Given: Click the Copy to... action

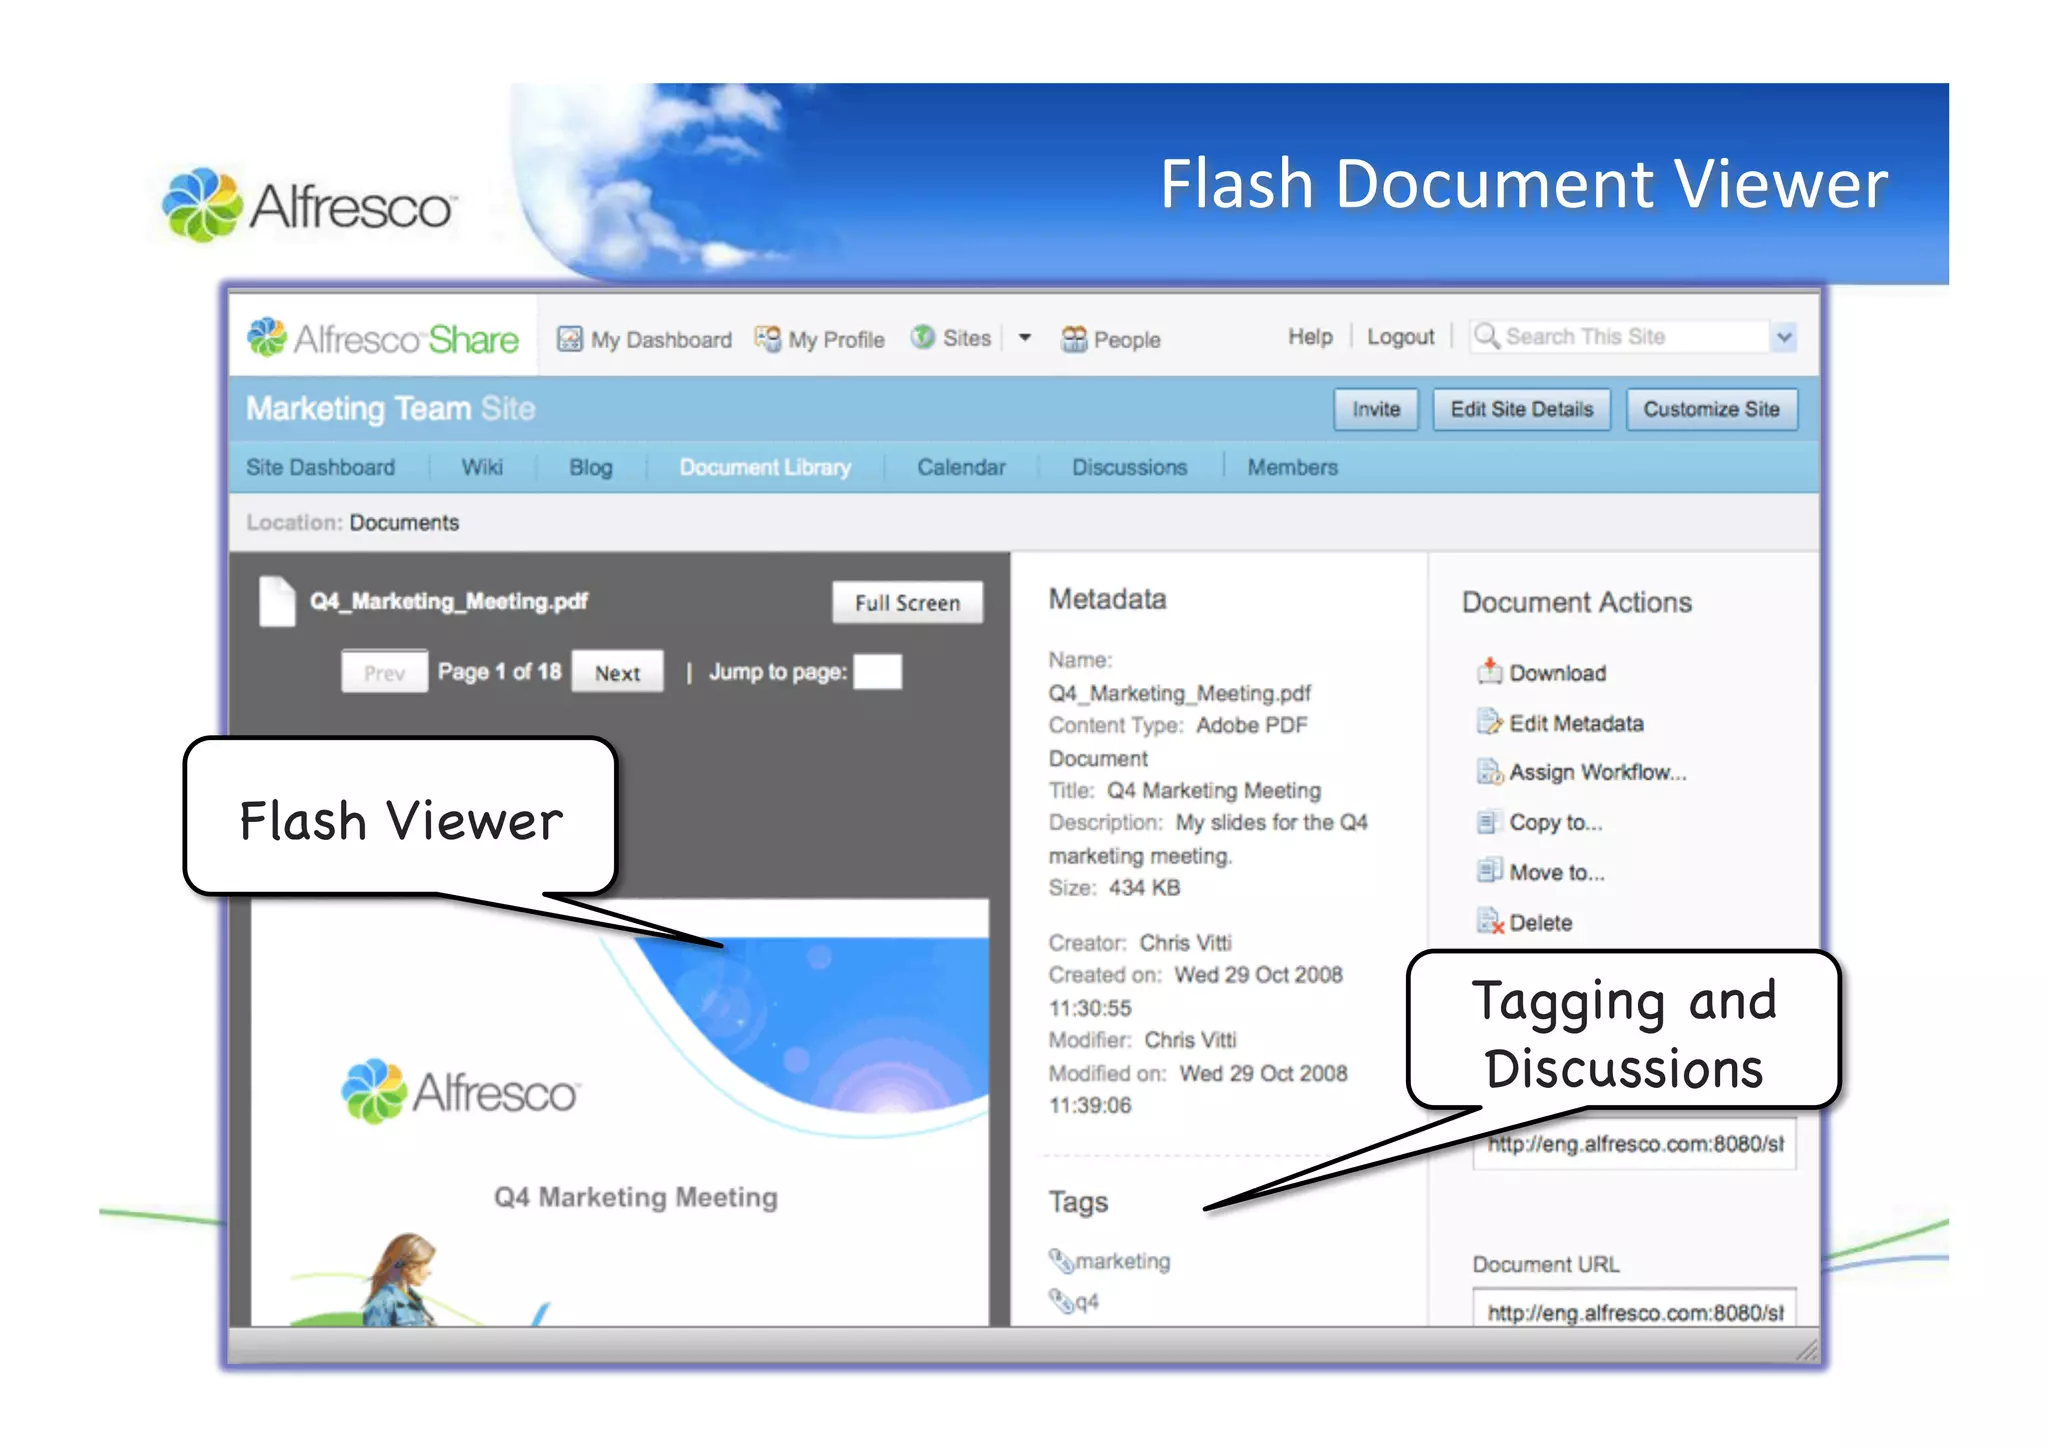Looking at the screenshot, I should [1555, 822].
